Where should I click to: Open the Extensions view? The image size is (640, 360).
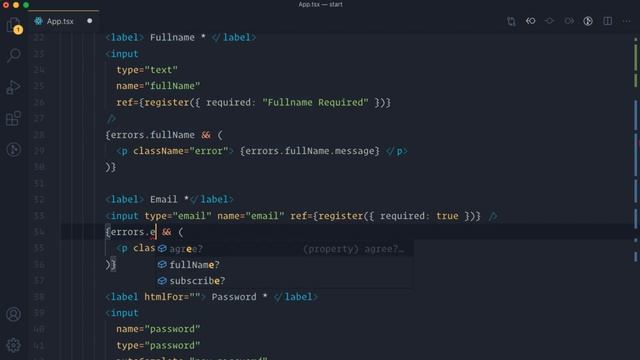tap(13, 118)
